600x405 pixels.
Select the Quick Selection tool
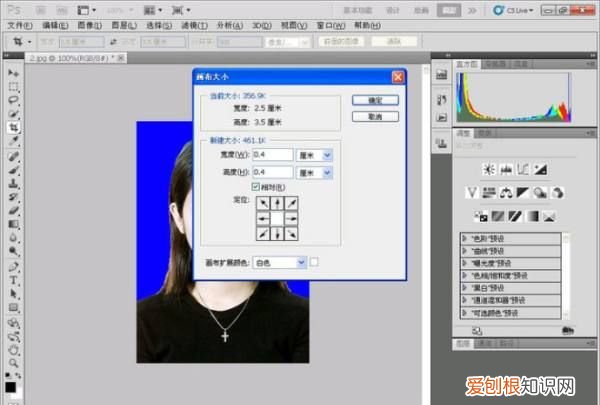pyautogui.click(x=13, y=114)
